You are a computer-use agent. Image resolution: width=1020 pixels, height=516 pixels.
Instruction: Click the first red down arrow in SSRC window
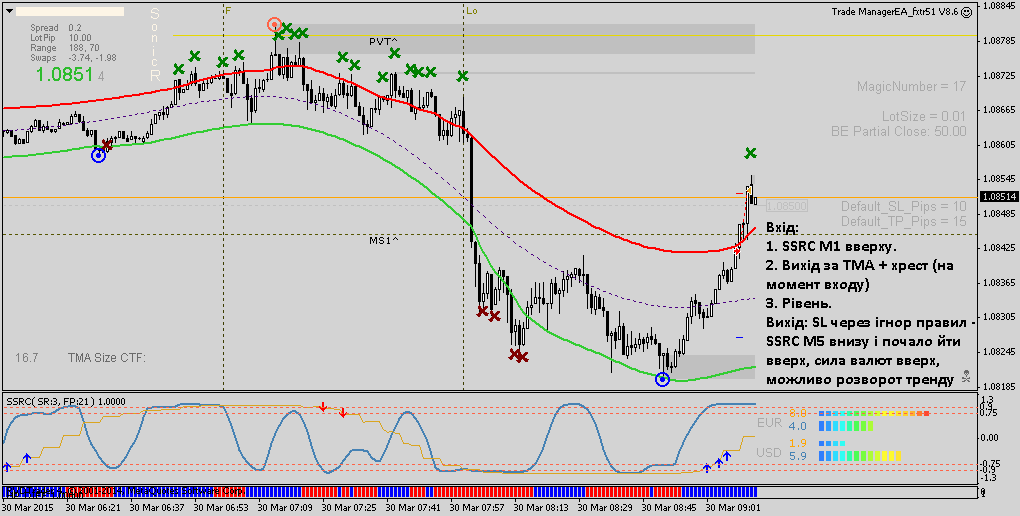[323, 407]
